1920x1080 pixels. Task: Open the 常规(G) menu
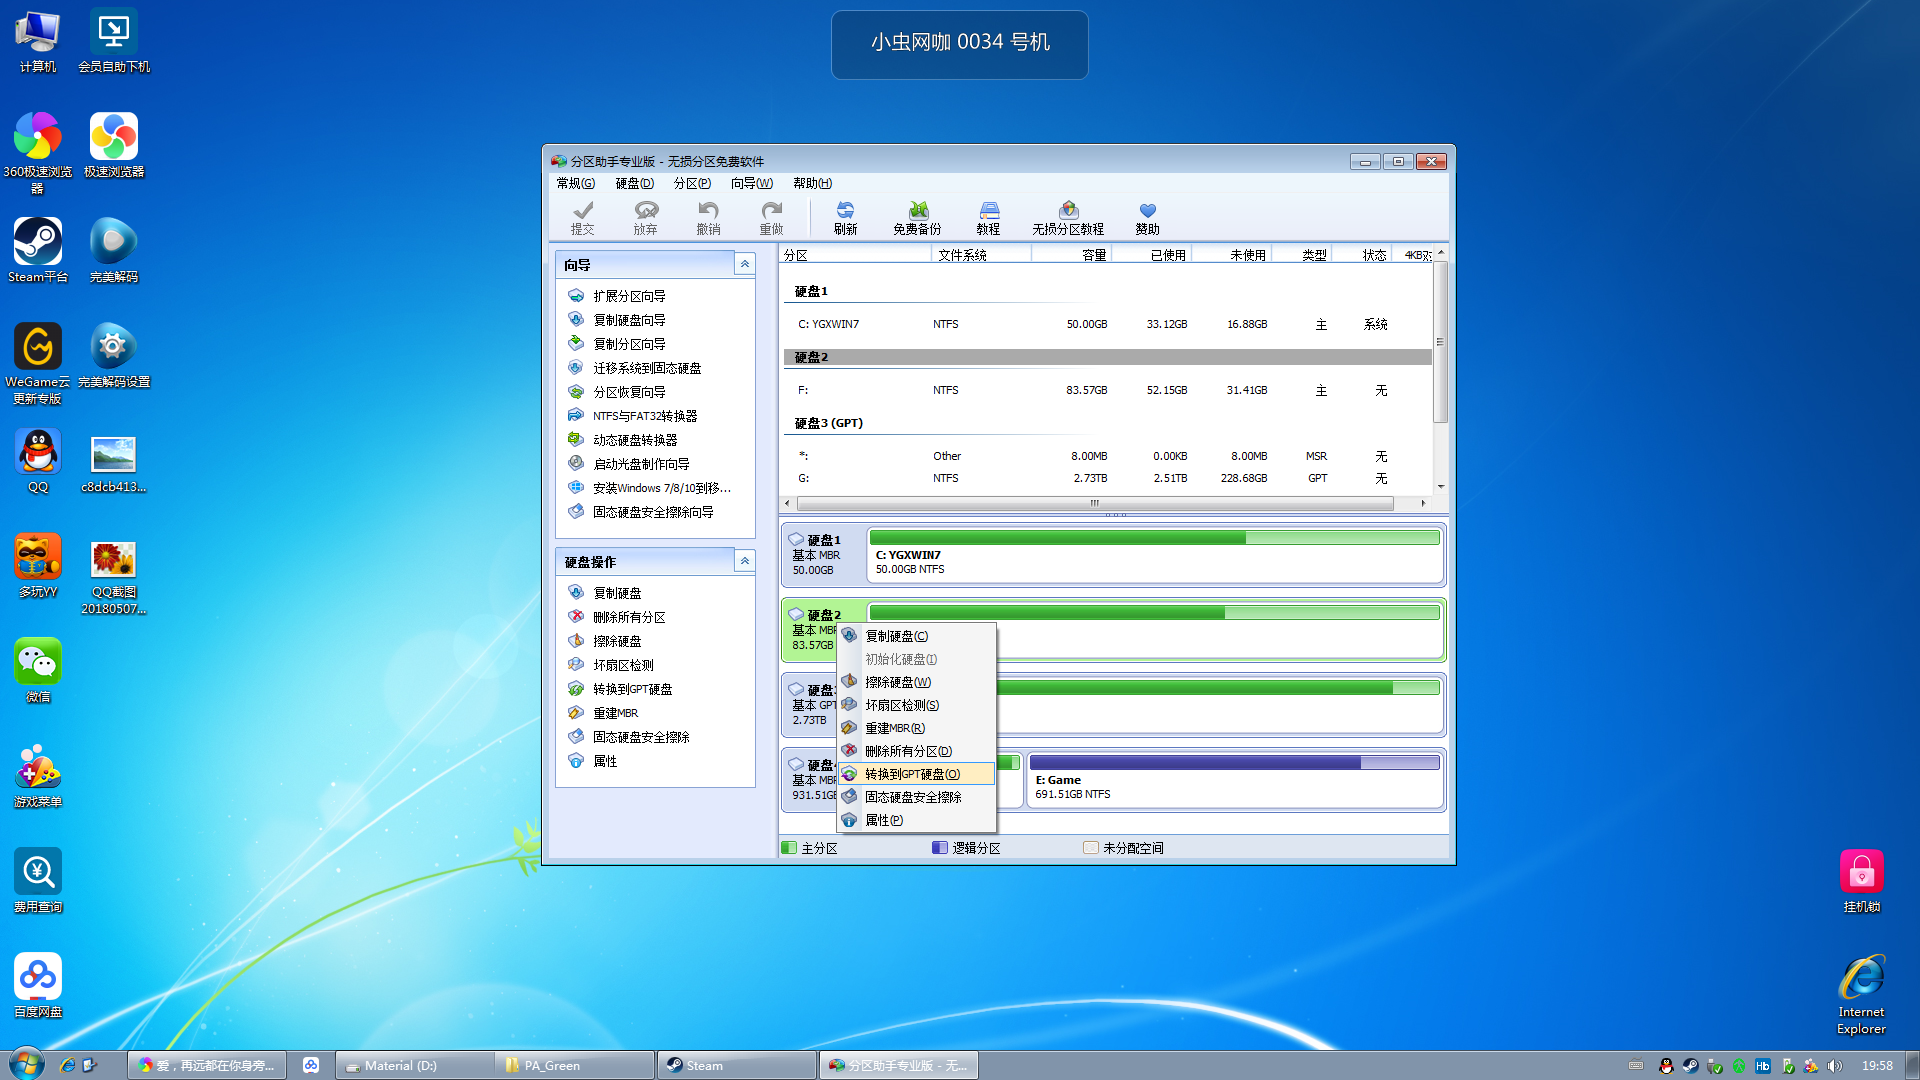[x=575, y=183]
